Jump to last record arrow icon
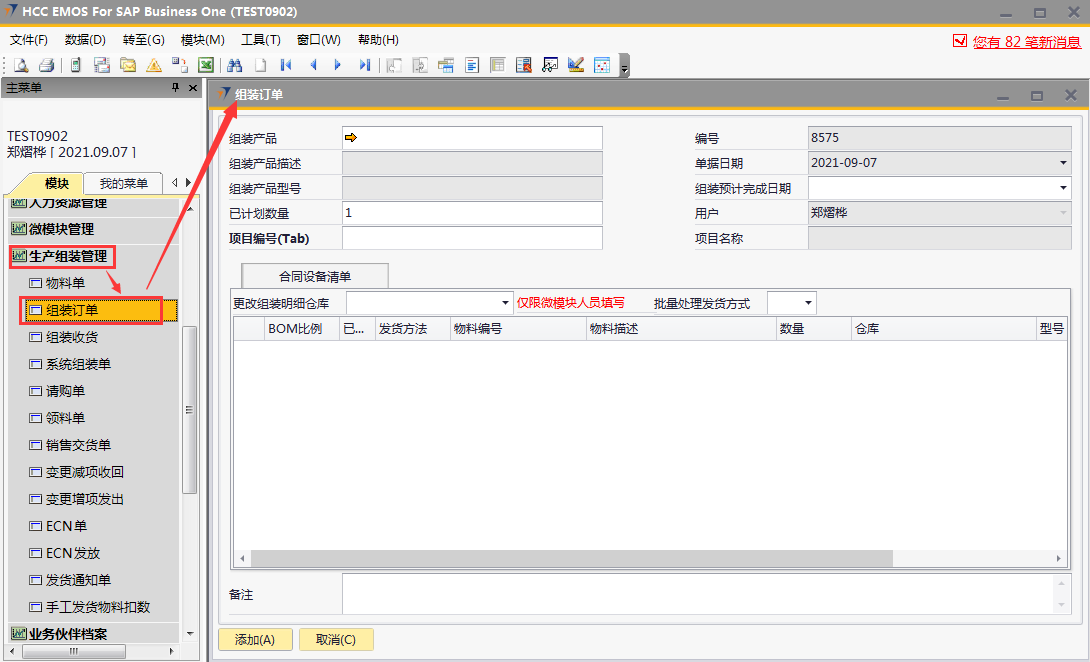This screenshot has height=662, width=1090. coord(364,65)
